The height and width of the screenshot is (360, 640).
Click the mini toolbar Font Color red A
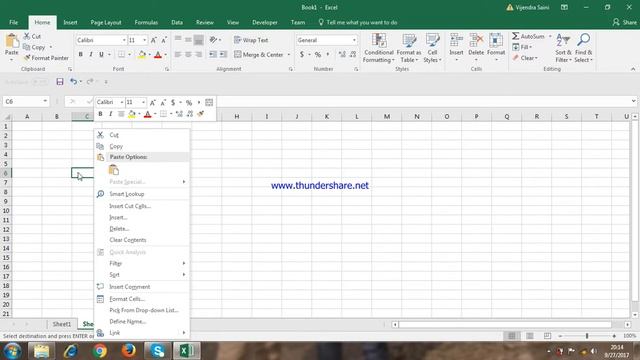[147, 114]
